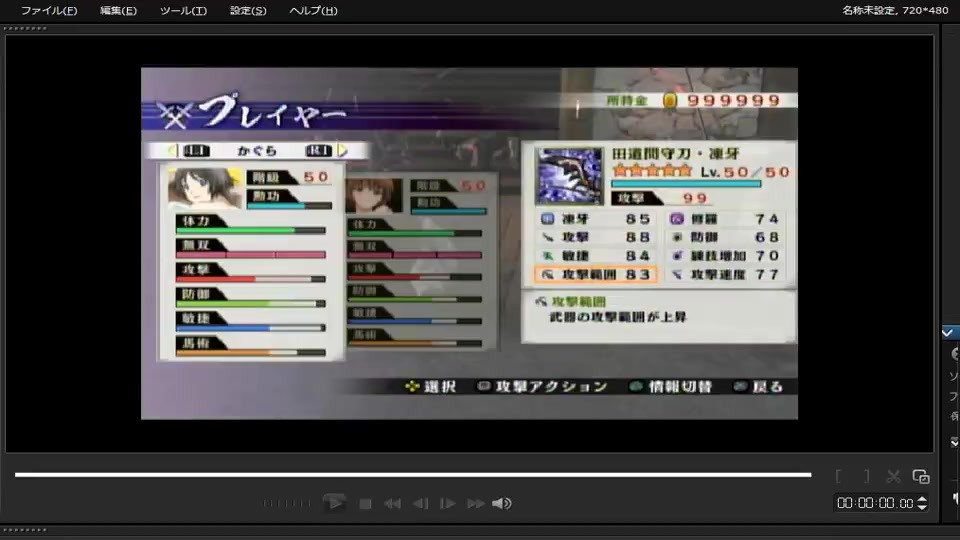Open the ファイル(F) menu
Image resolution: width=960 pixels, height=540 pixels.
(x=49, y=10)
